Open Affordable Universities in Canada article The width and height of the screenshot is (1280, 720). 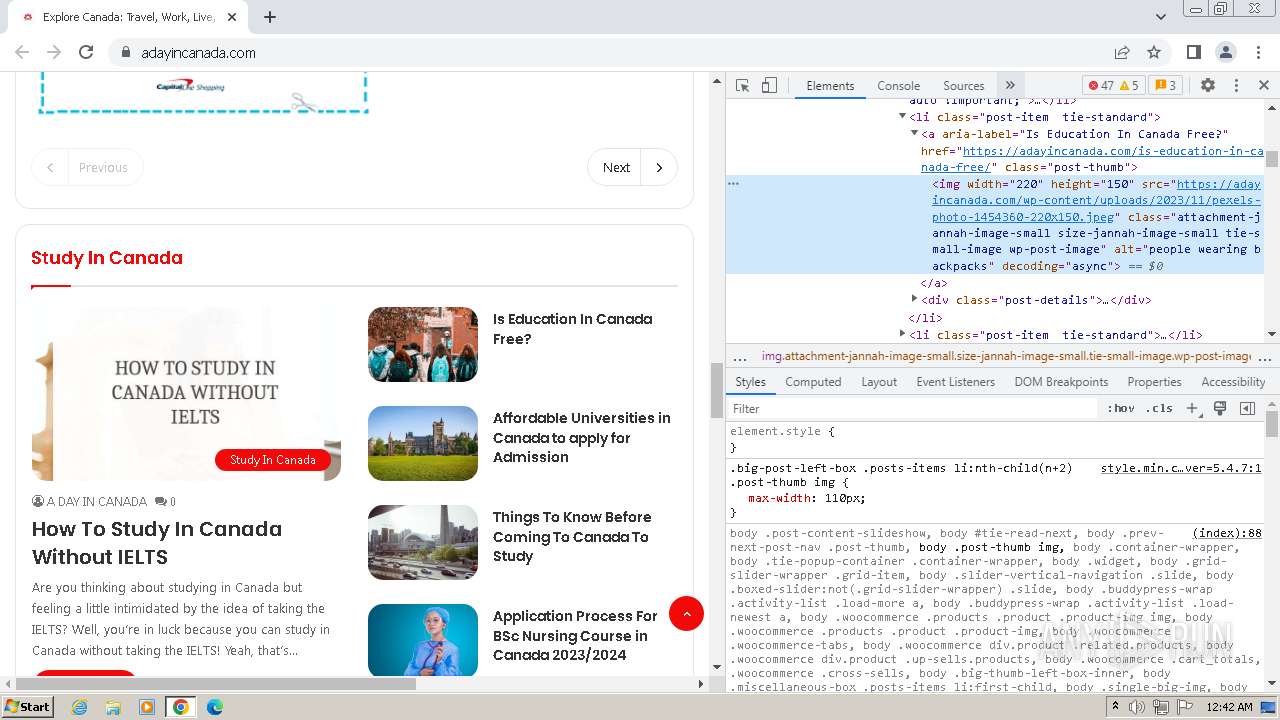pyautogui.click(x=582, y=438)
